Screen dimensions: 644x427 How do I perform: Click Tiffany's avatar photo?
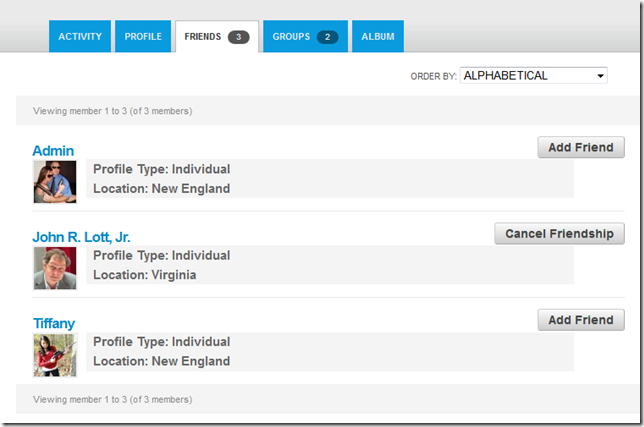coord(55,355)
